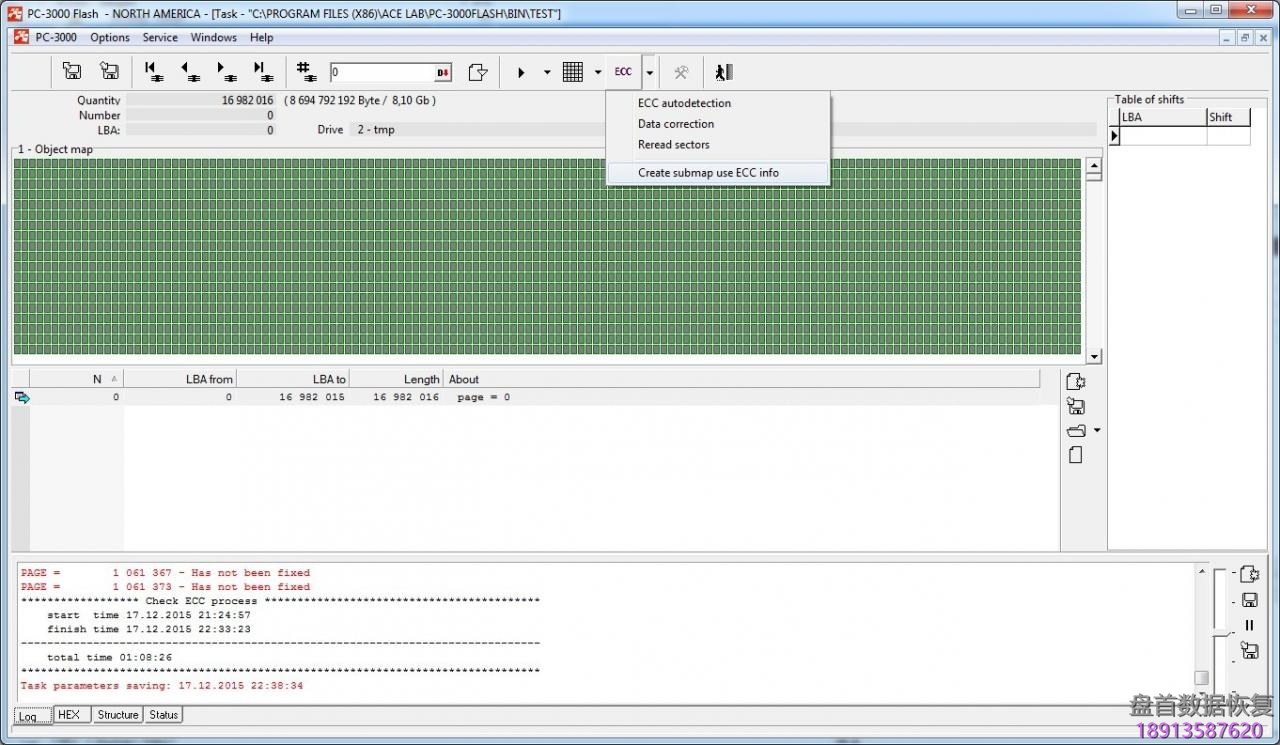1280x745 pixels.
Task: Jump to first position toolbar icon
Action: pos(153,72)
